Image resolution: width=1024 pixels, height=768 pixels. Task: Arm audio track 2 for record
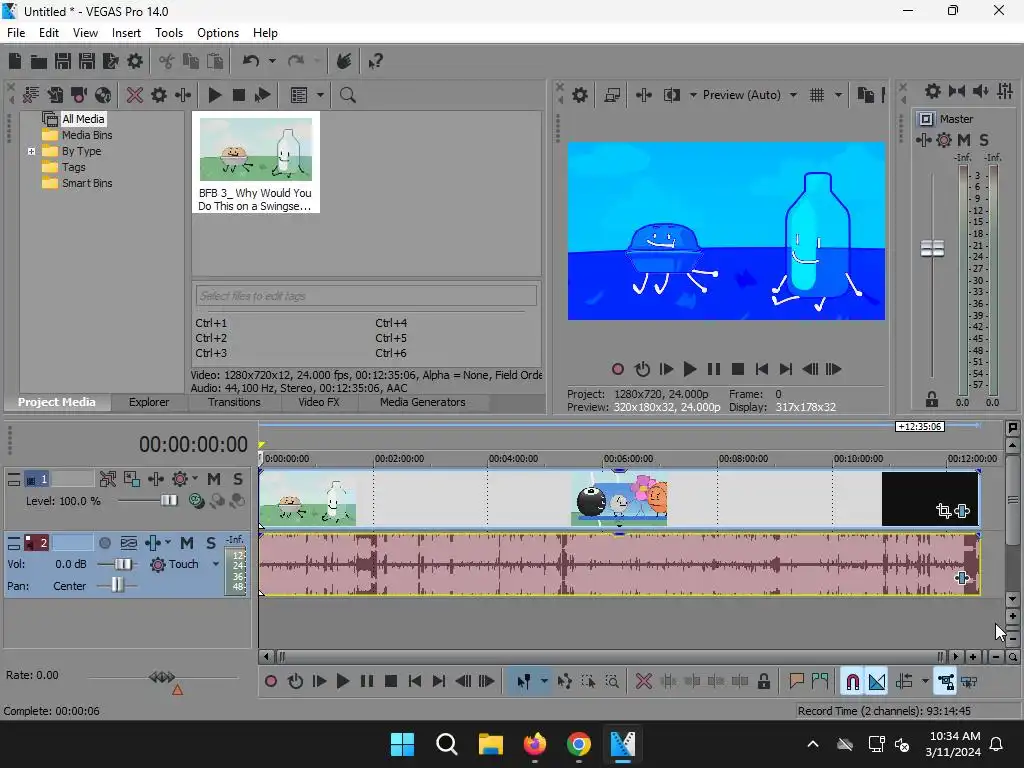click(x=104, y=543)
